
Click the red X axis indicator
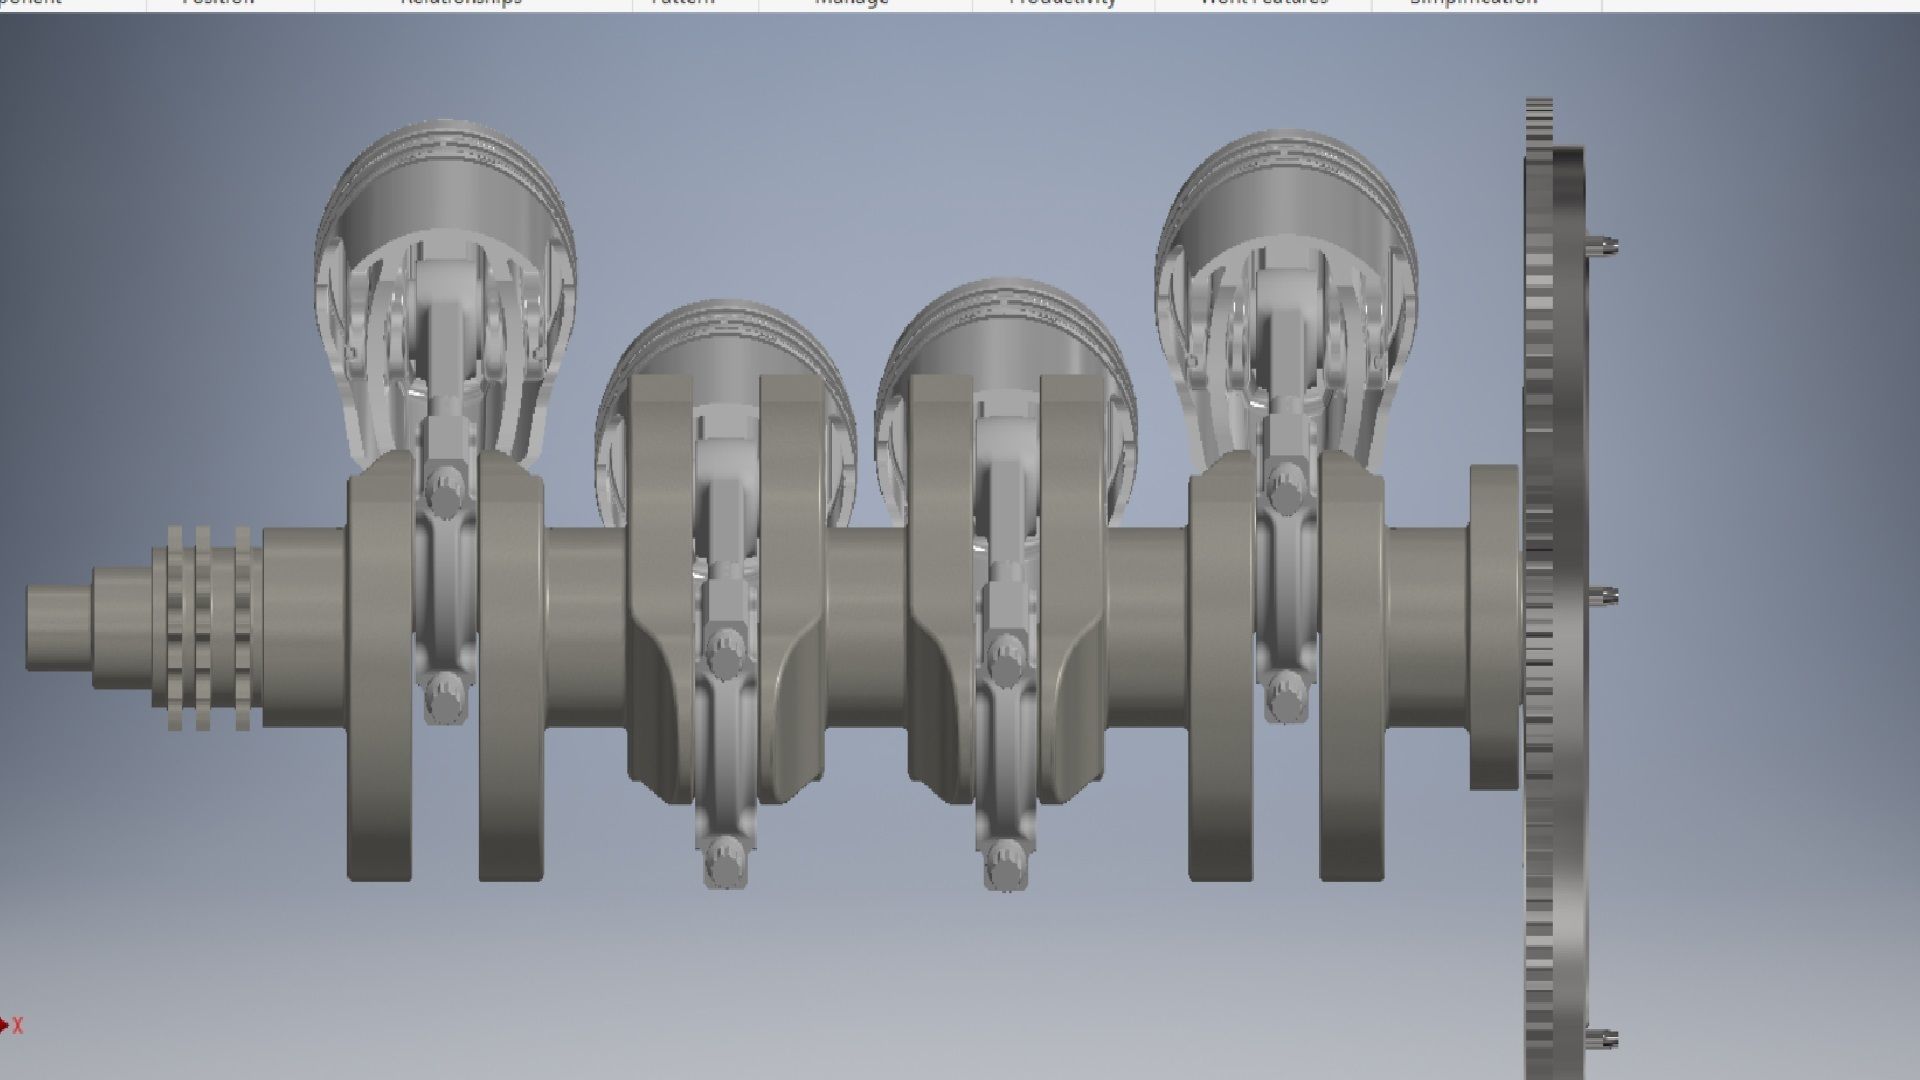12,1025
